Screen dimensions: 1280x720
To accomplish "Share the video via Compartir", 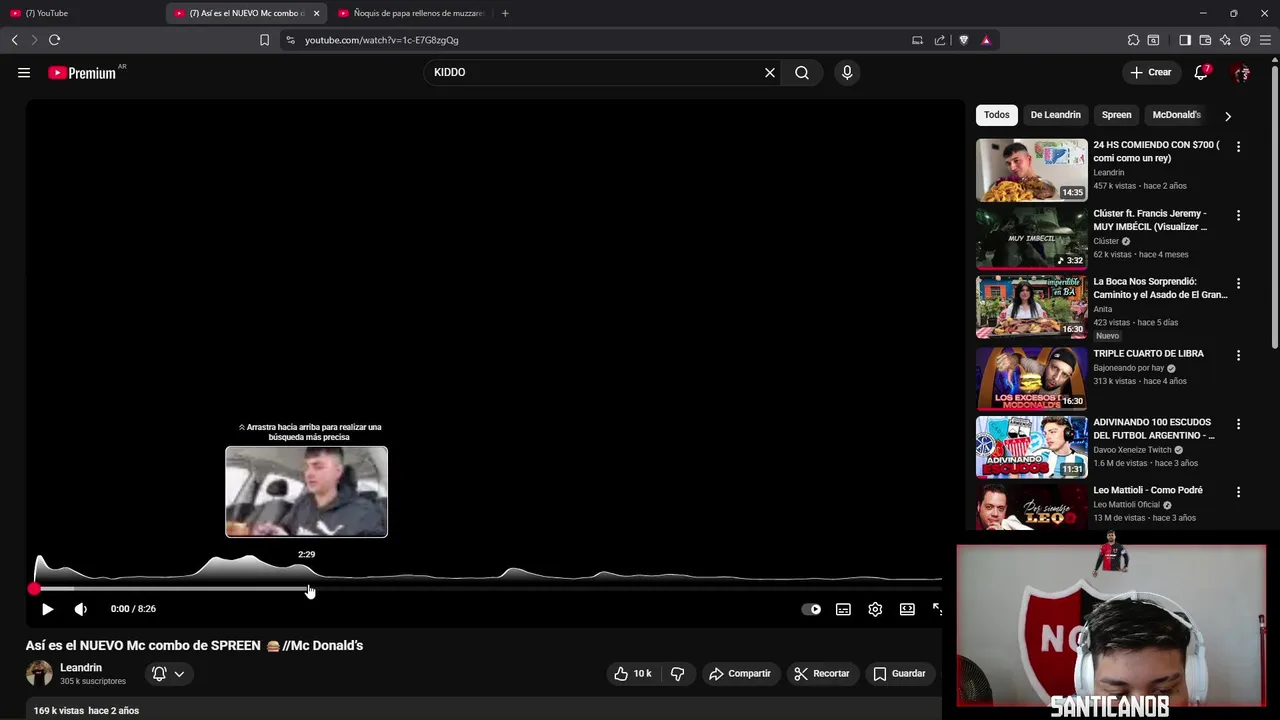I will click(739, 674).
